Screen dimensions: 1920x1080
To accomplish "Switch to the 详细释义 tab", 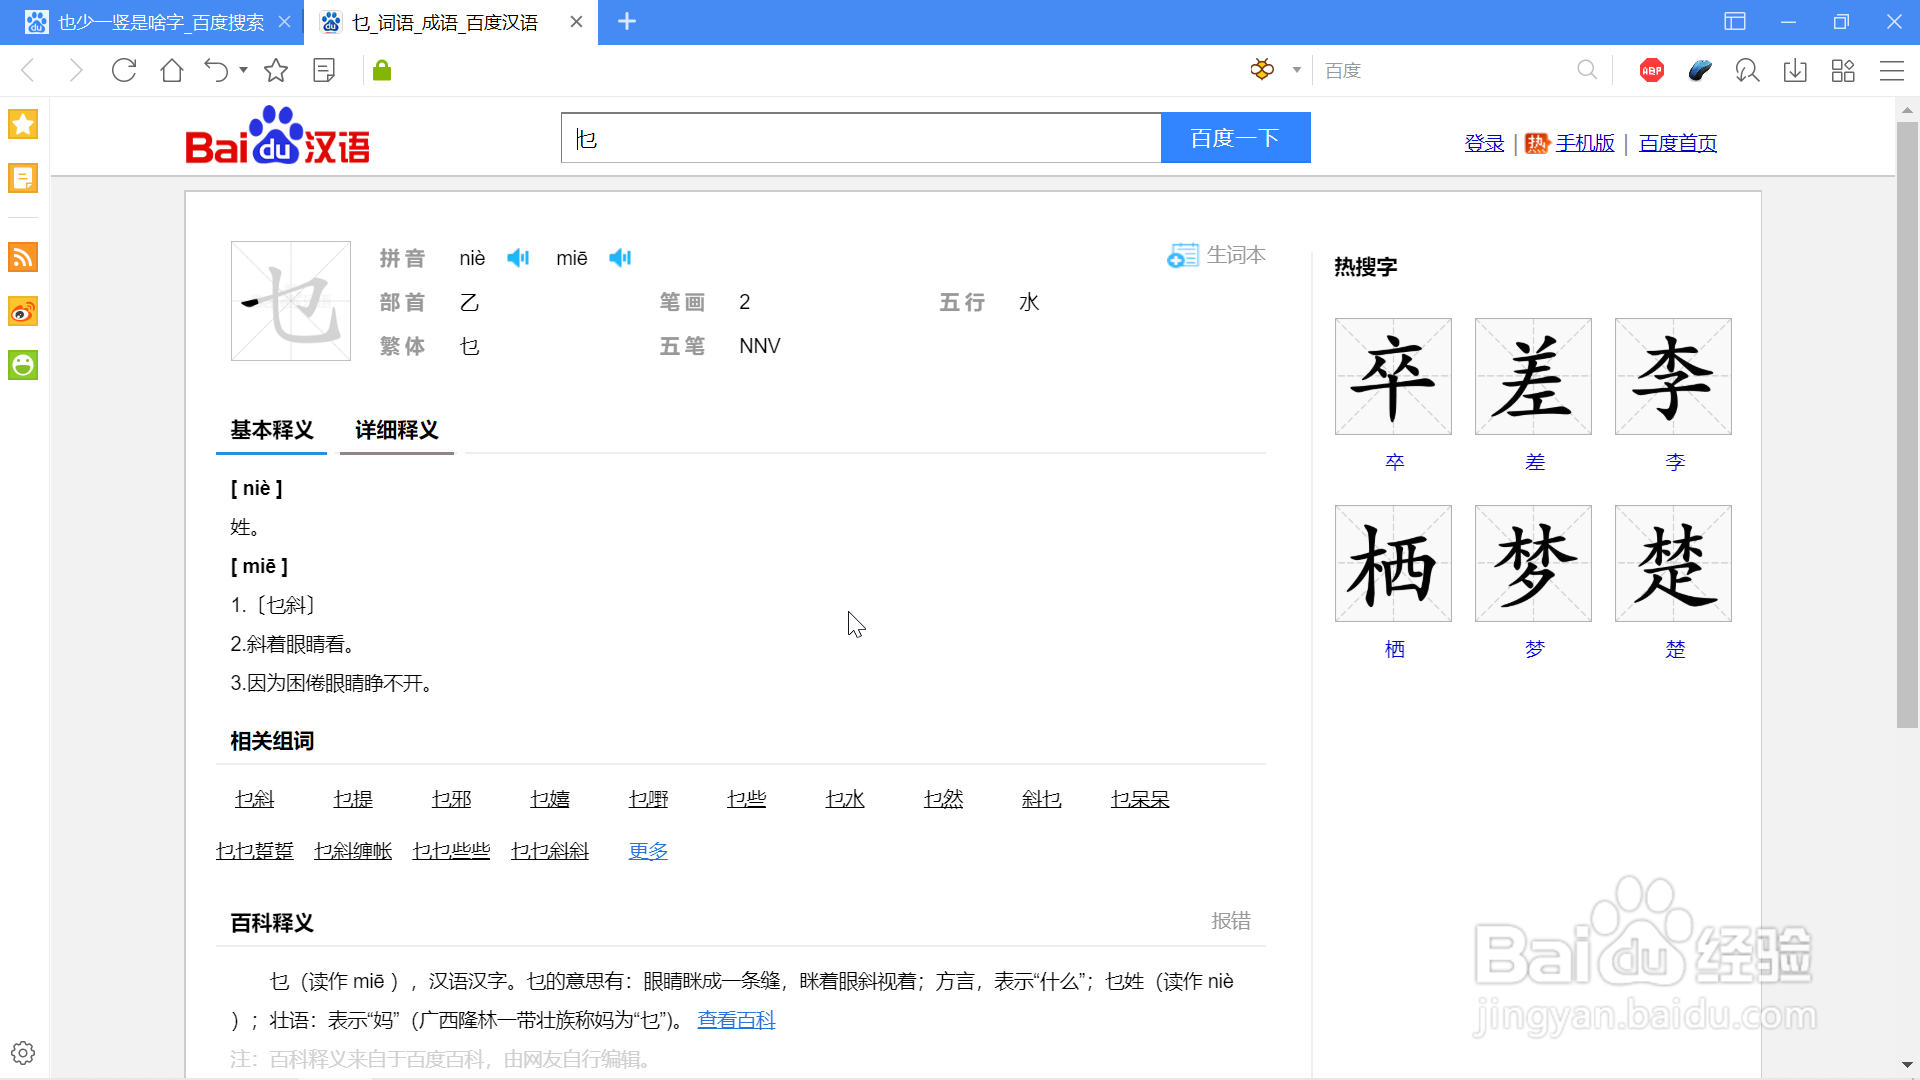I will (396, 430).
